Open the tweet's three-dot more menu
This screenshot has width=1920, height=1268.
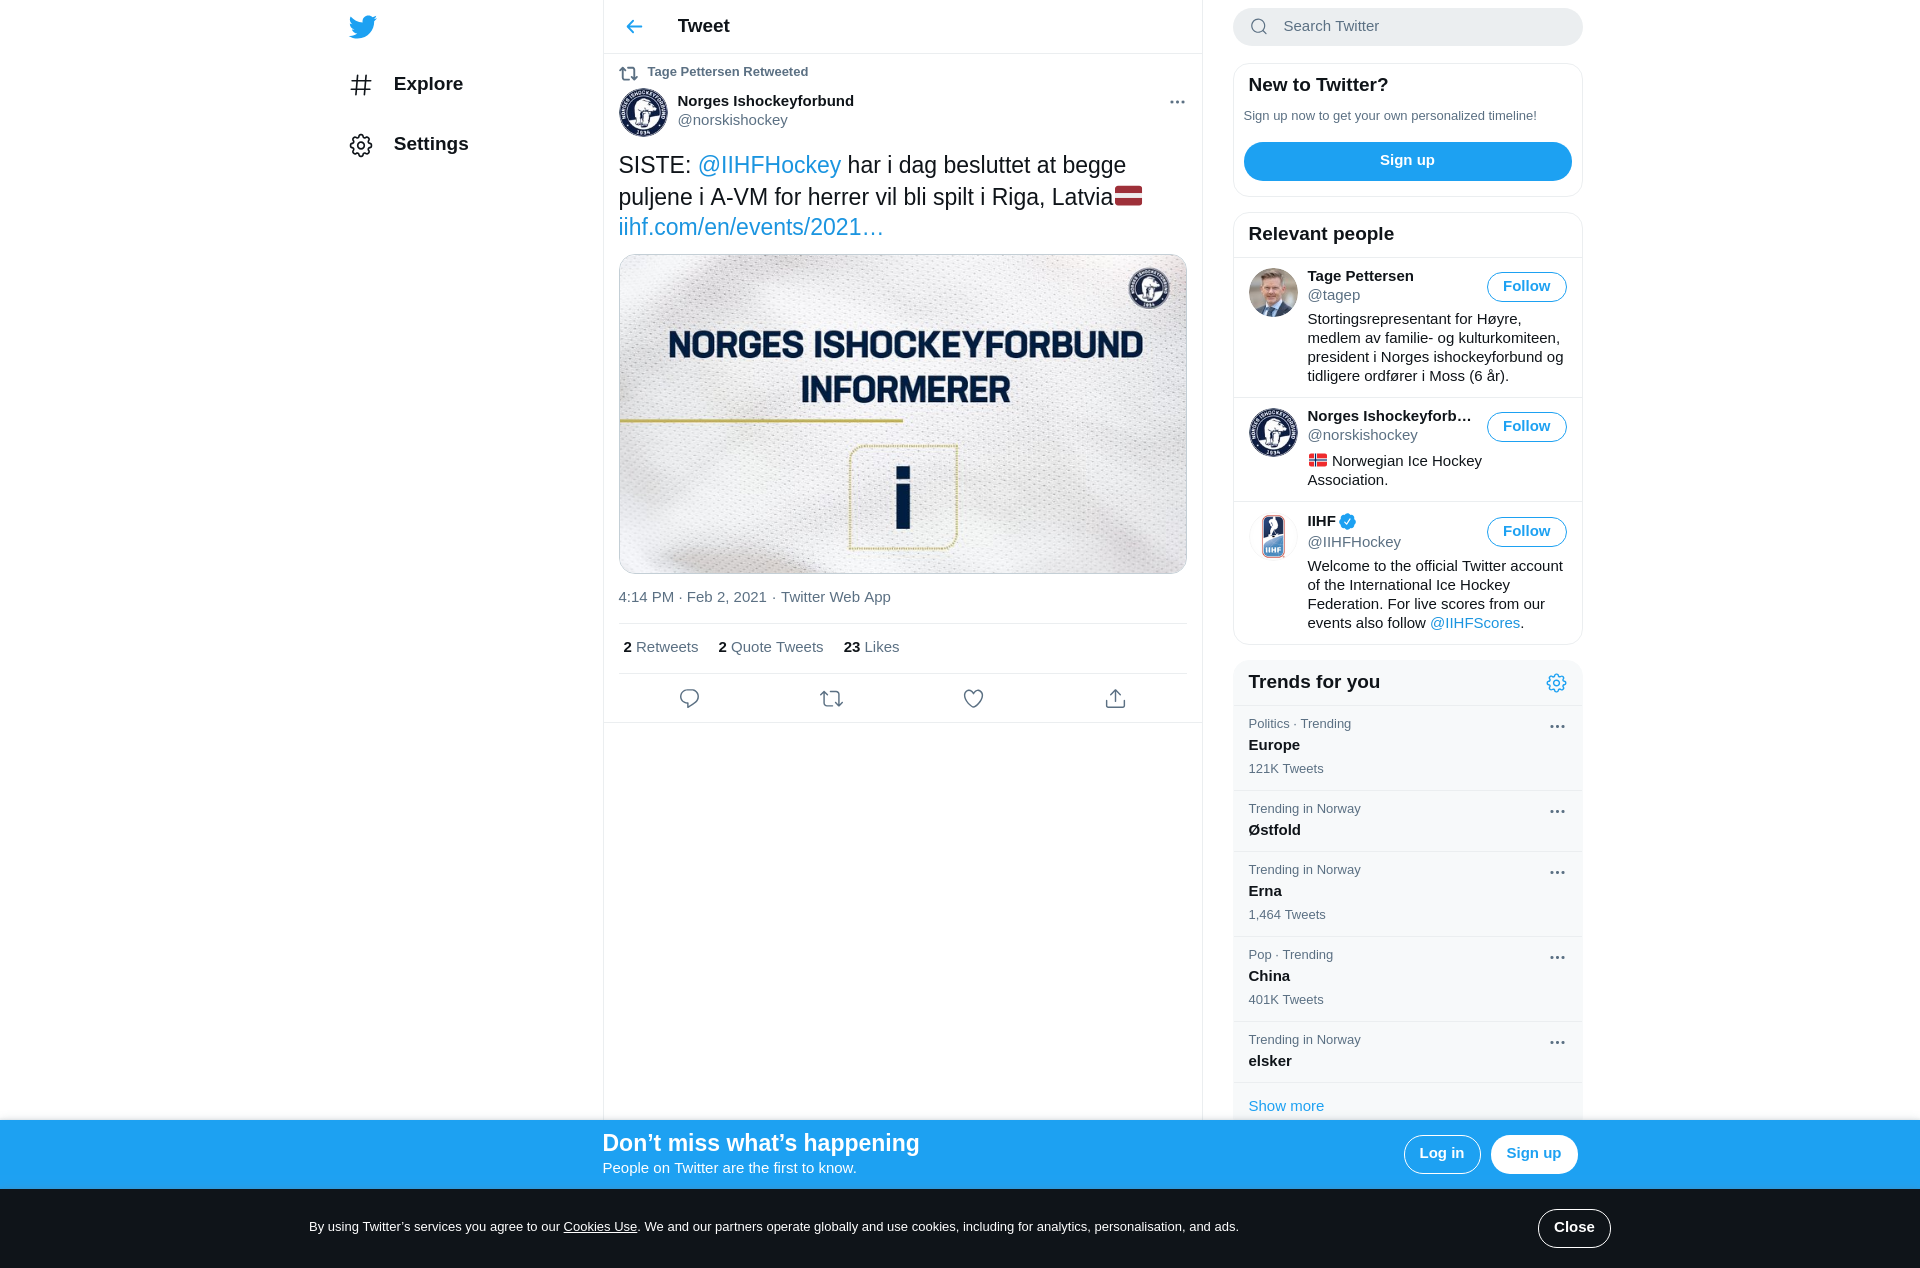1177,102
